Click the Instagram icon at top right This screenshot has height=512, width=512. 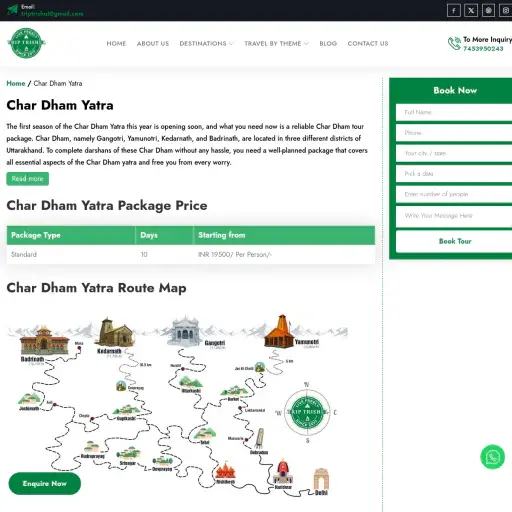[x=506, y=11]
